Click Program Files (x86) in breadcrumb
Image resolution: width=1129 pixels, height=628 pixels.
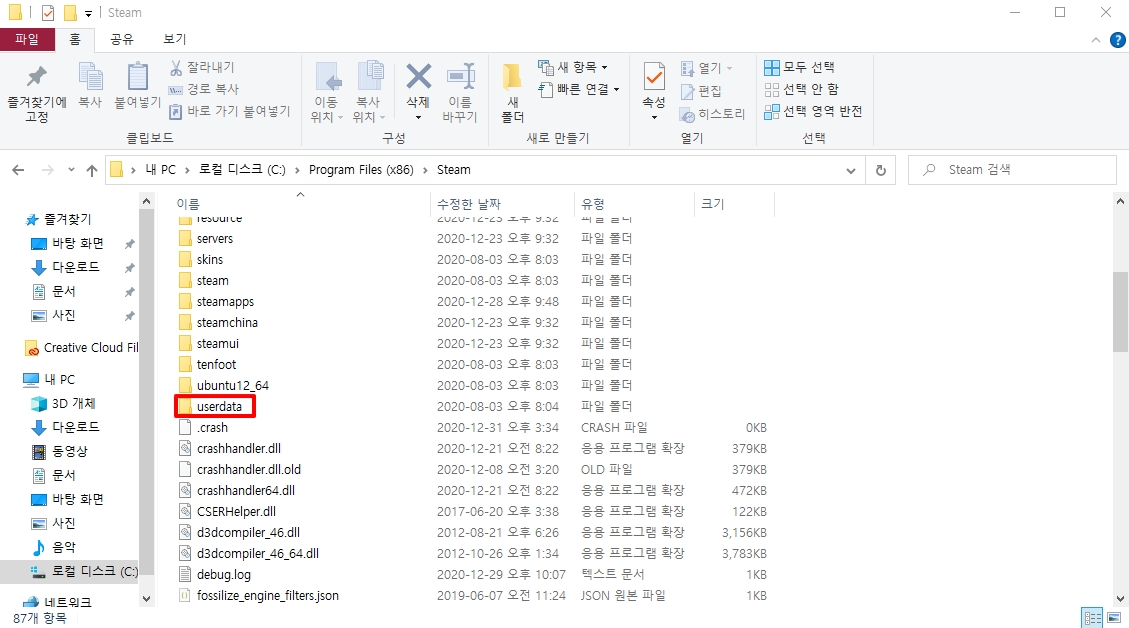[361, 170]
